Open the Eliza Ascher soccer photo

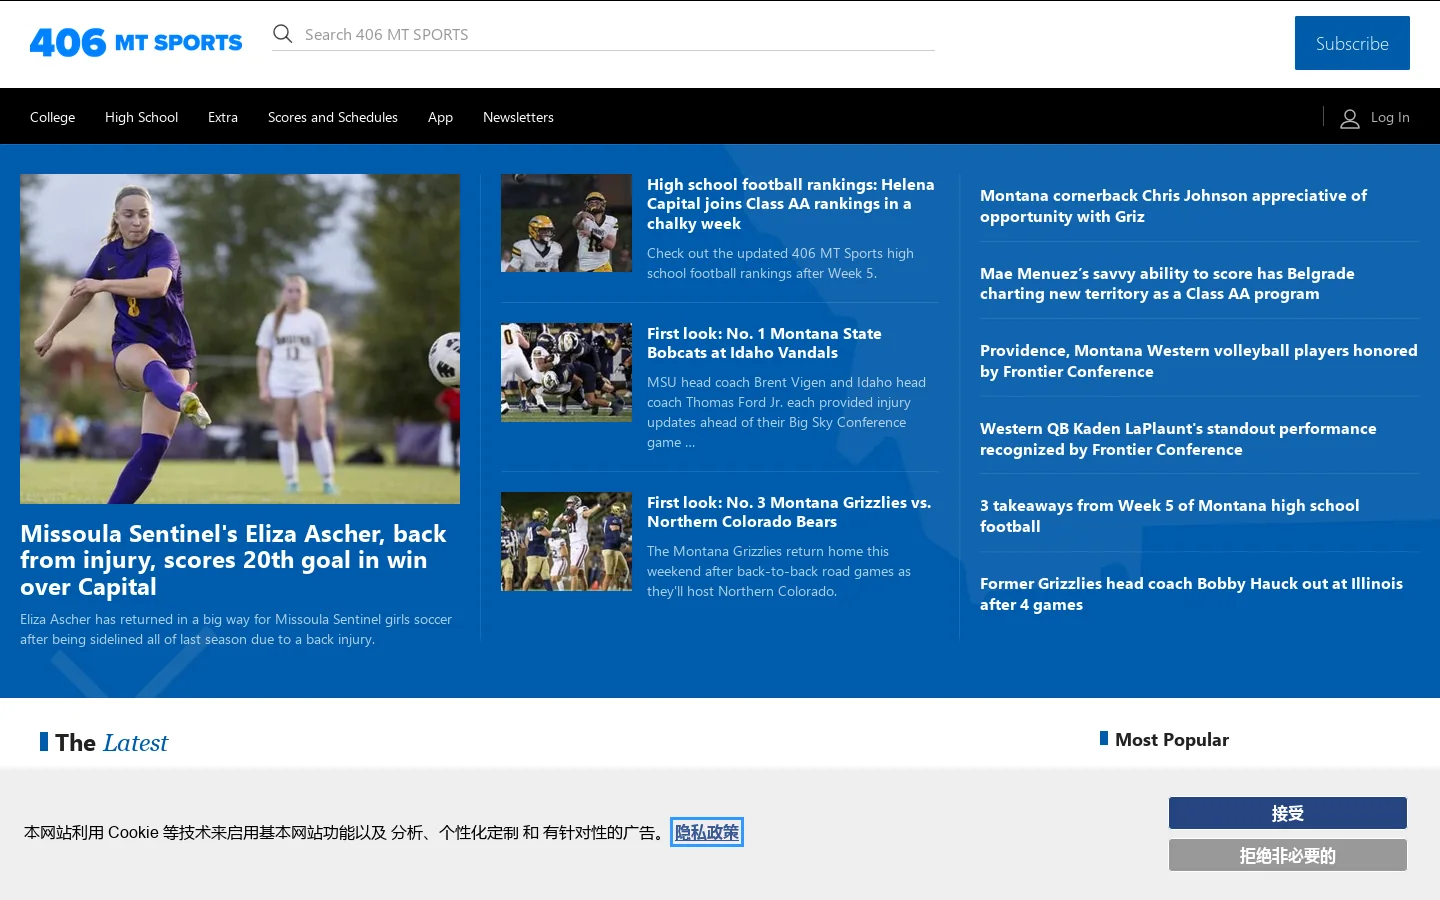click(x=240, y=339)
